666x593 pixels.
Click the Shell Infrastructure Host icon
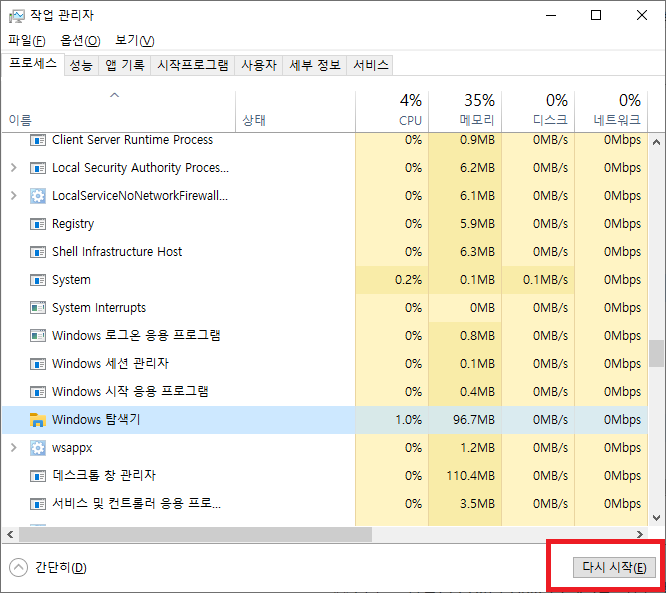click(x=38, y=252)
